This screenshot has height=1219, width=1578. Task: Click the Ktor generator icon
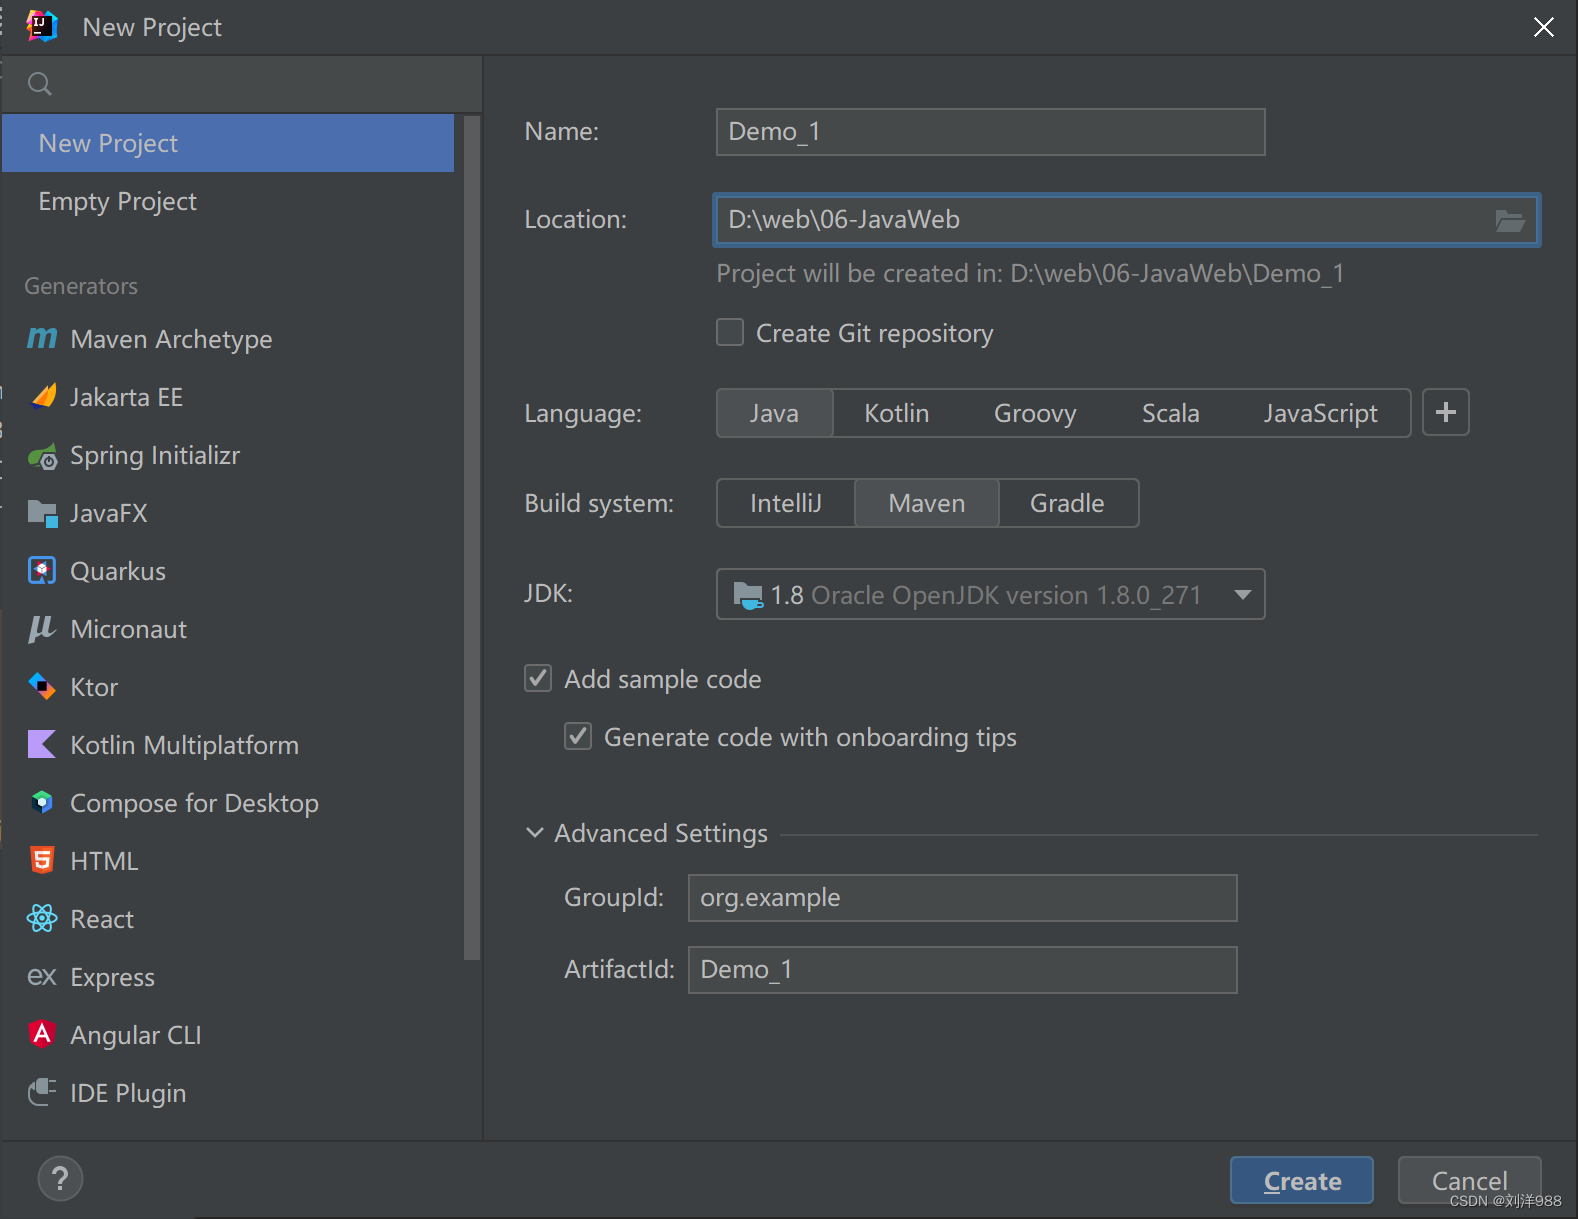[42, 687]
